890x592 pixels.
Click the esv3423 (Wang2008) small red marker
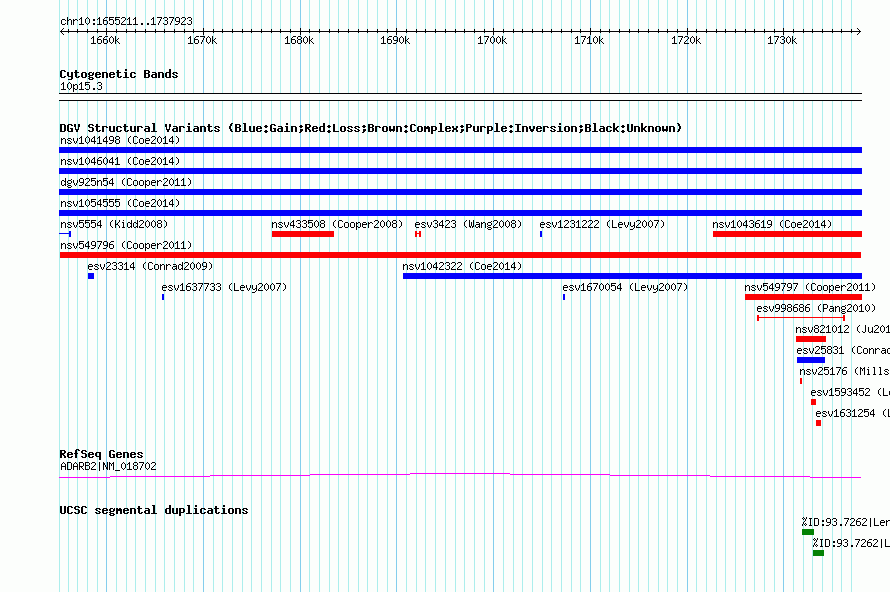pyautogui.click(x=418, y=234)
